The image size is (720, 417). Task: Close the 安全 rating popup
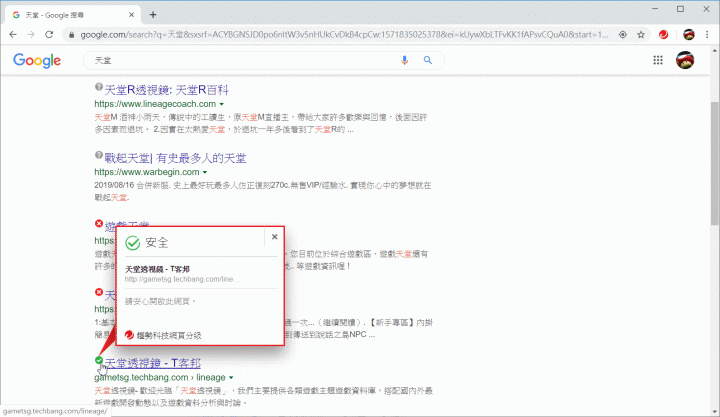click(275, 237)
